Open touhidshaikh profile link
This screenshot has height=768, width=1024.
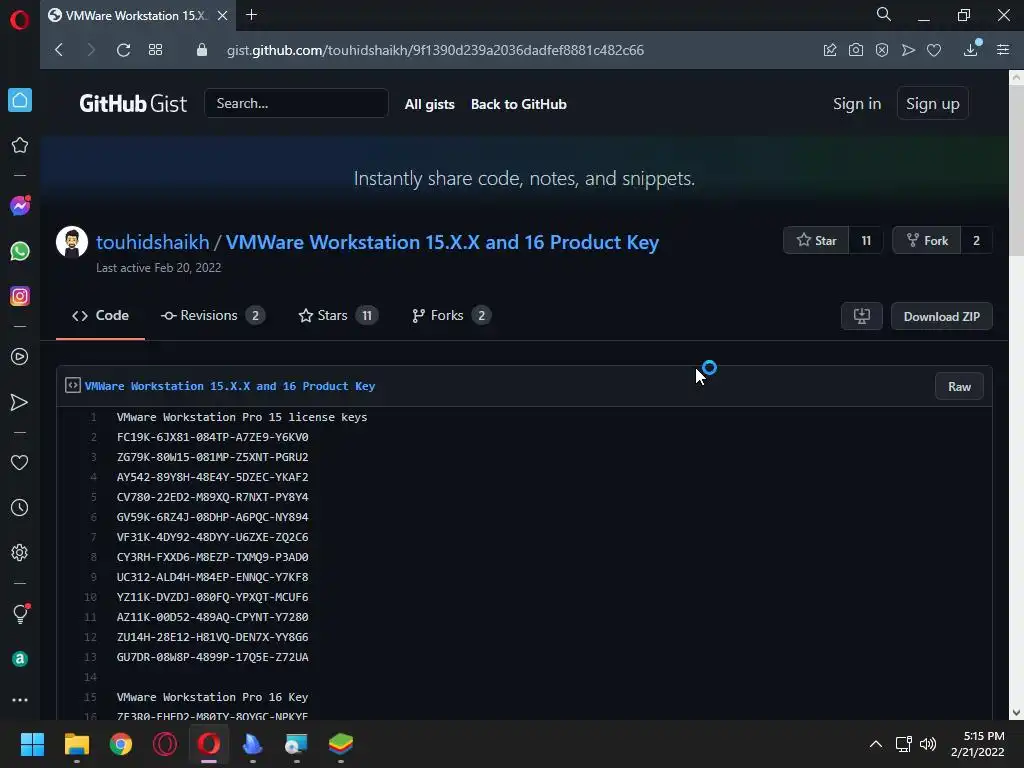pyautogui.click(x=153, y=242)
